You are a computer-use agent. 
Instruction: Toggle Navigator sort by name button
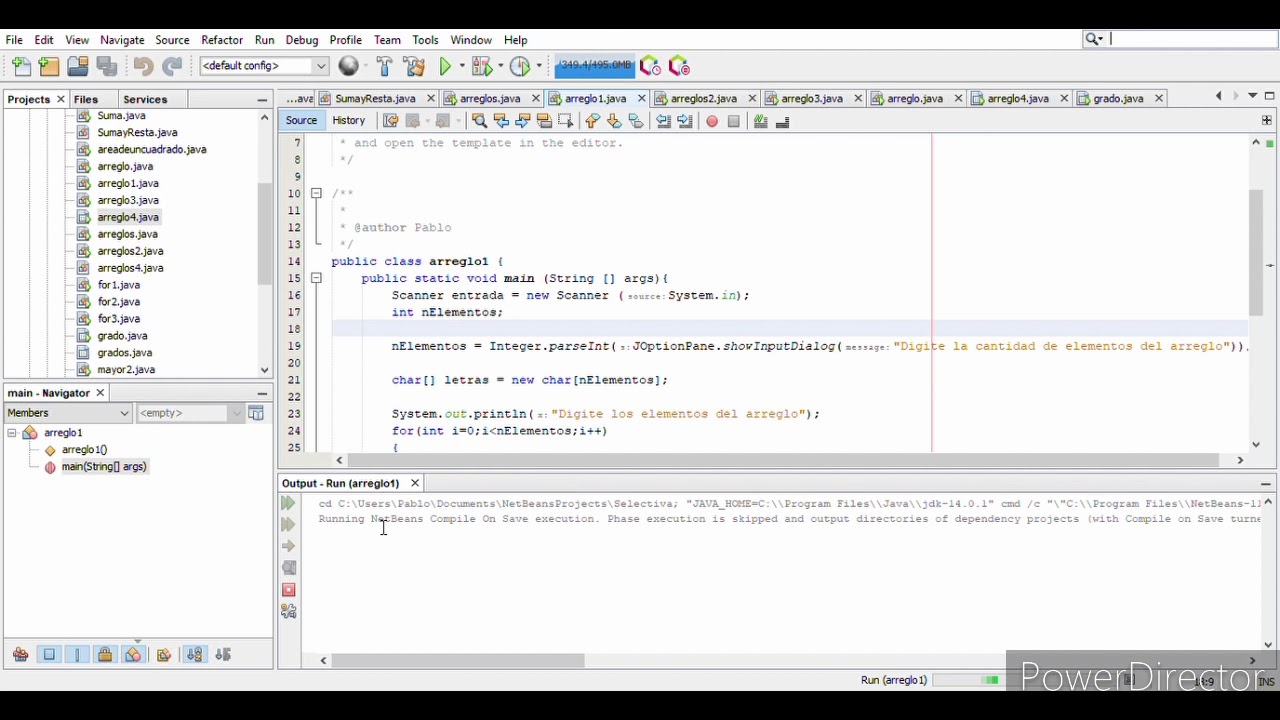[194, 655]
